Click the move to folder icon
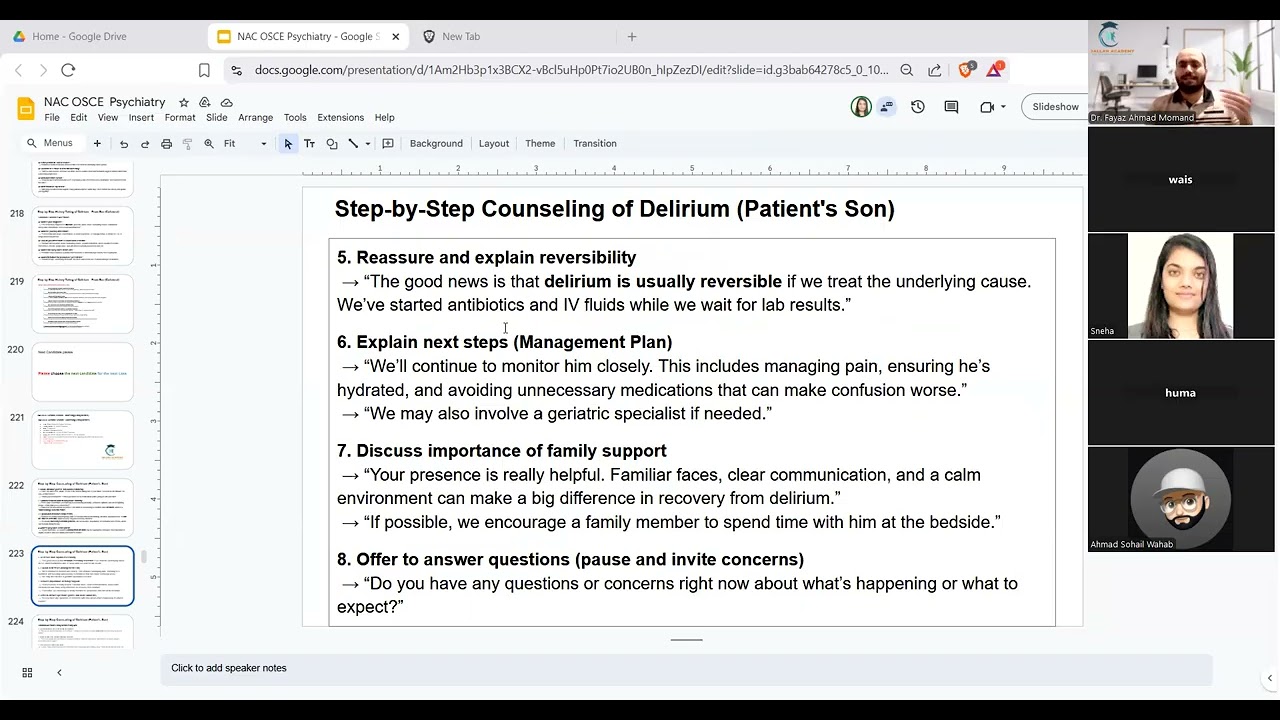 [x=205, y=102]
